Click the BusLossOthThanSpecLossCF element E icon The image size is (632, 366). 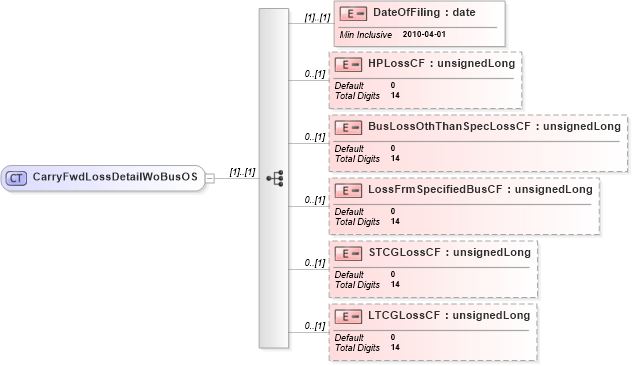(348, 128)
